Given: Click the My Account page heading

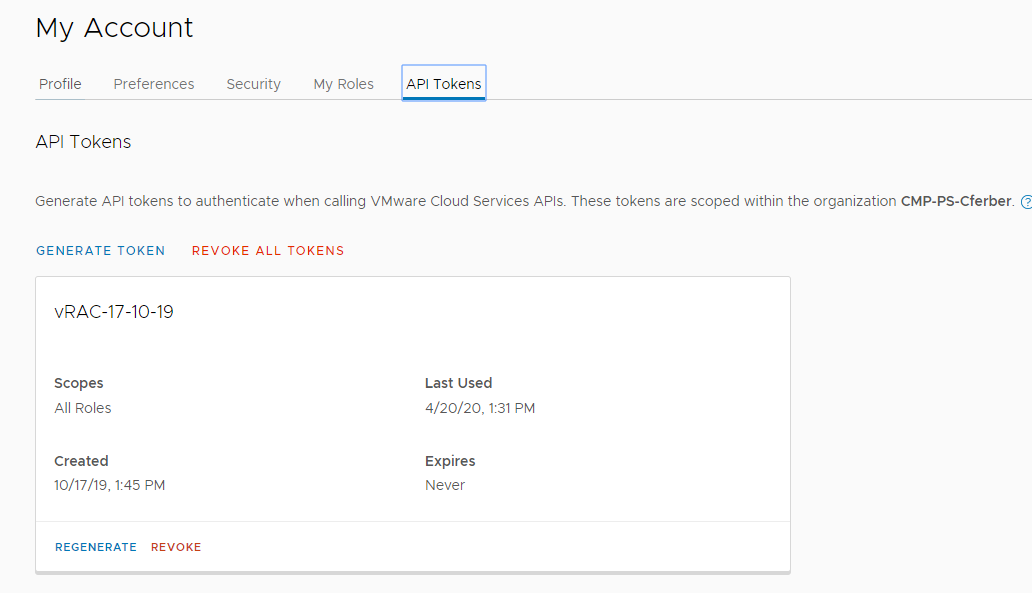Looking at the screenshot, I should pos(115,28).
